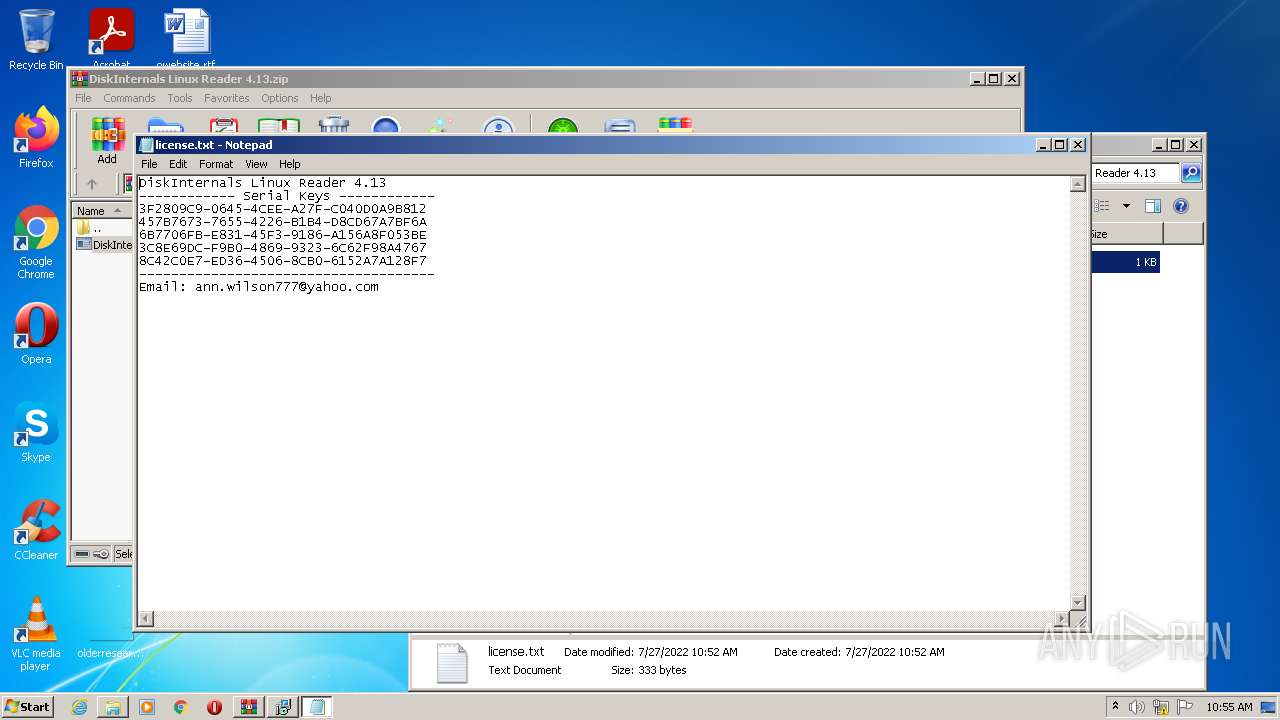This screenshot has height=720, width=1280.
Task: Show the preview pane in Explorer
Action: (x=1152, y=206)
